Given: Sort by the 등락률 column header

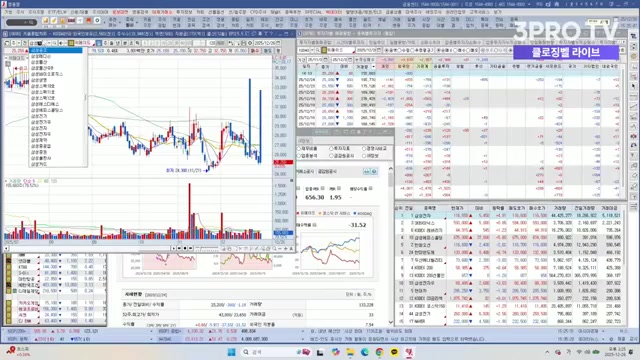Looking at the screenshot, I should click(498, 208).
